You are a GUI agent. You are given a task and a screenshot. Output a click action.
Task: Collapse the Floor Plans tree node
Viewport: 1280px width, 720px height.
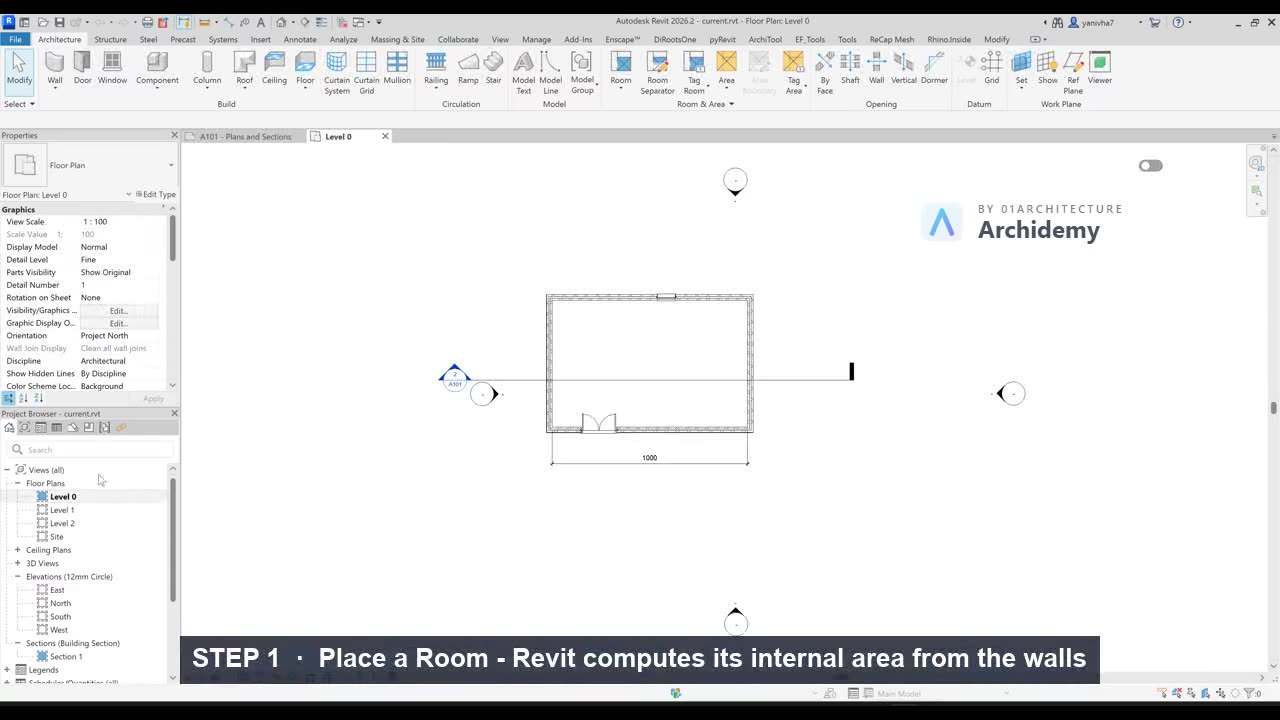17,483
